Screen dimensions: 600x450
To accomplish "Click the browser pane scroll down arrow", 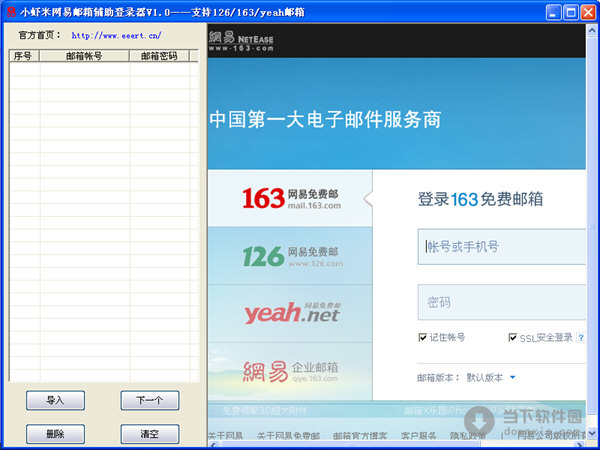I will [x=592, y=433].
